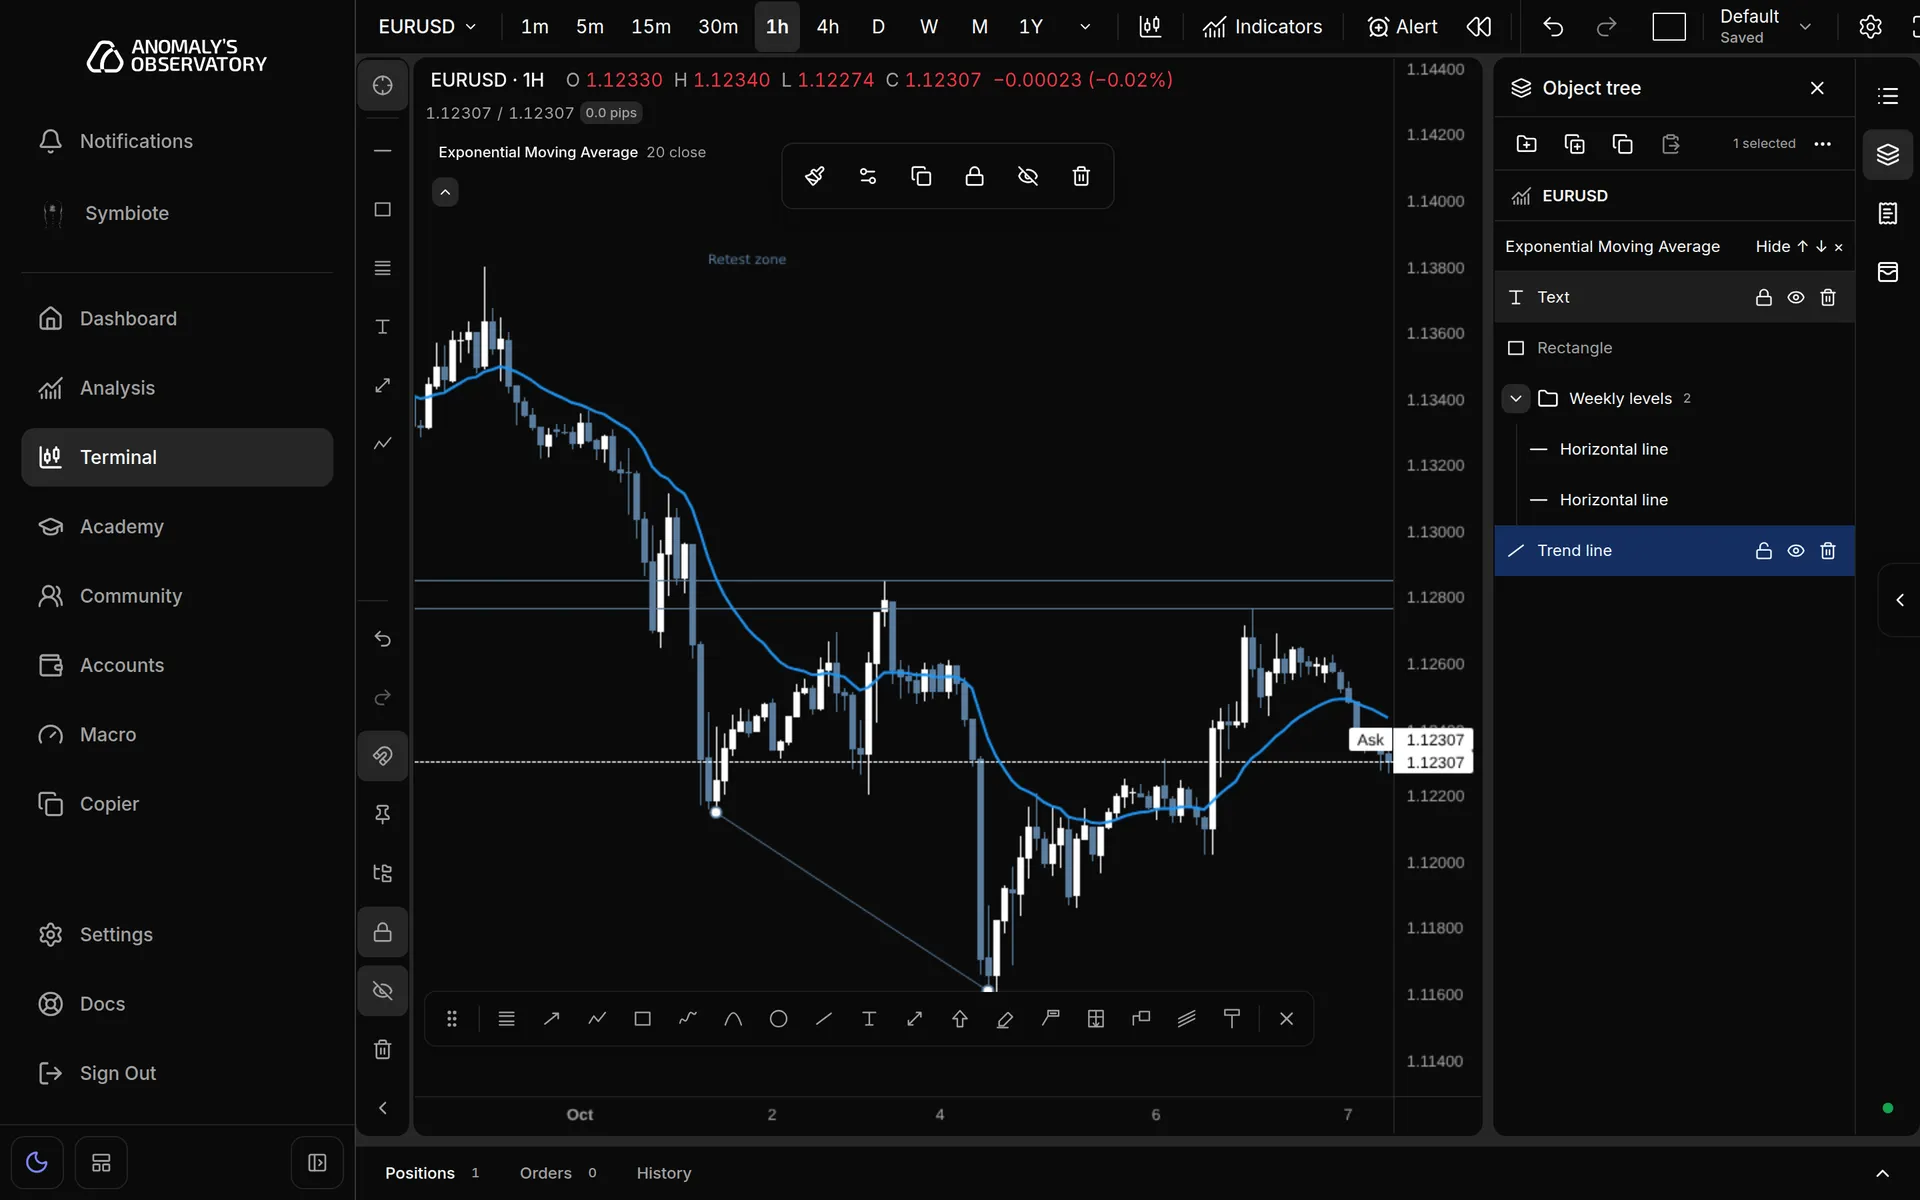Select ellipse tool in bottom drawing bar

click(778, 1019)
